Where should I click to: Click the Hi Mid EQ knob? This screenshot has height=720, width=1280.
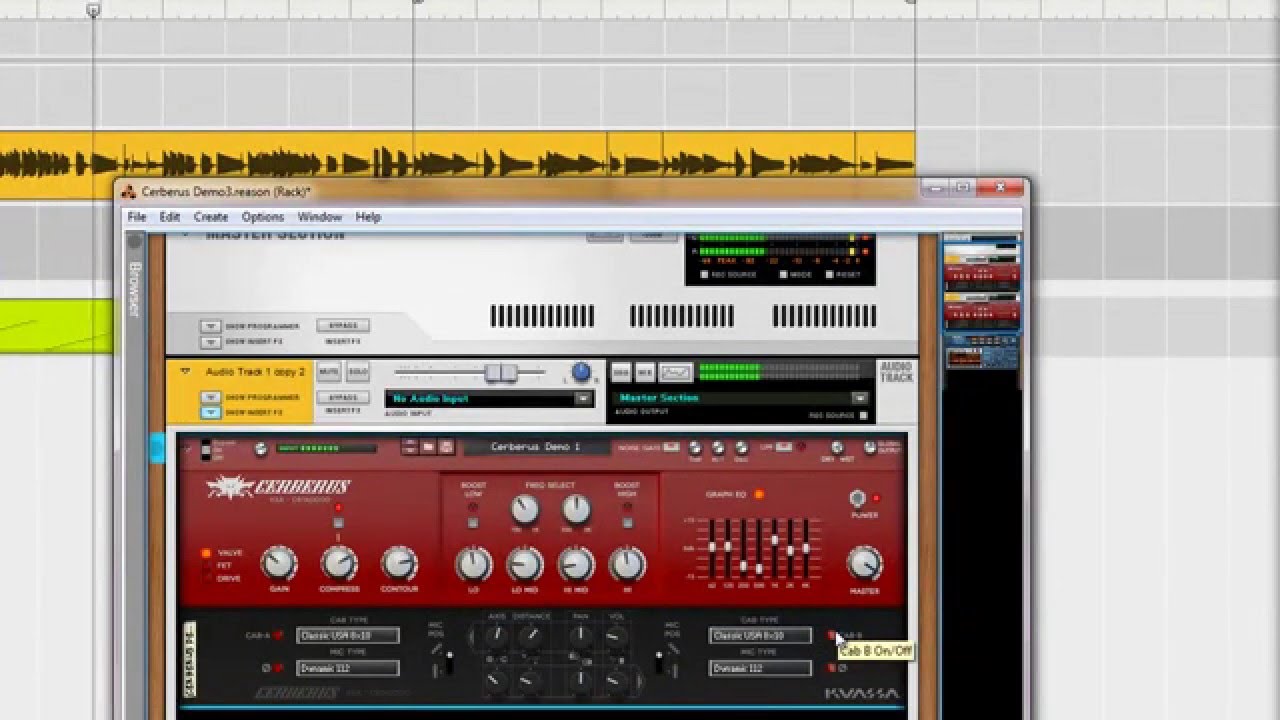coord(576,565)
